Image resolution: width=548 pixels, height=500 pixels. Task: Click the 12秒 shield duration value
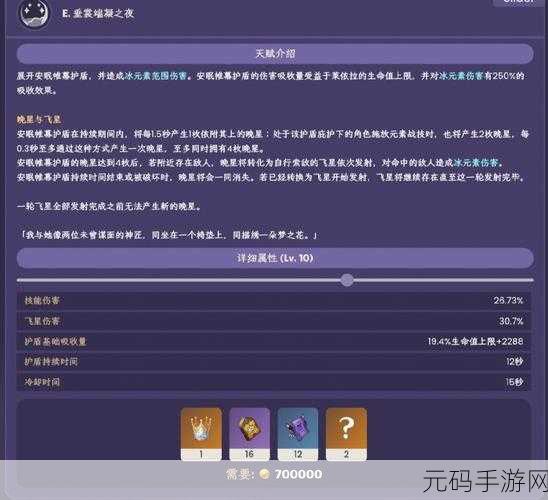pyautogui.click(x=515, y=362)
